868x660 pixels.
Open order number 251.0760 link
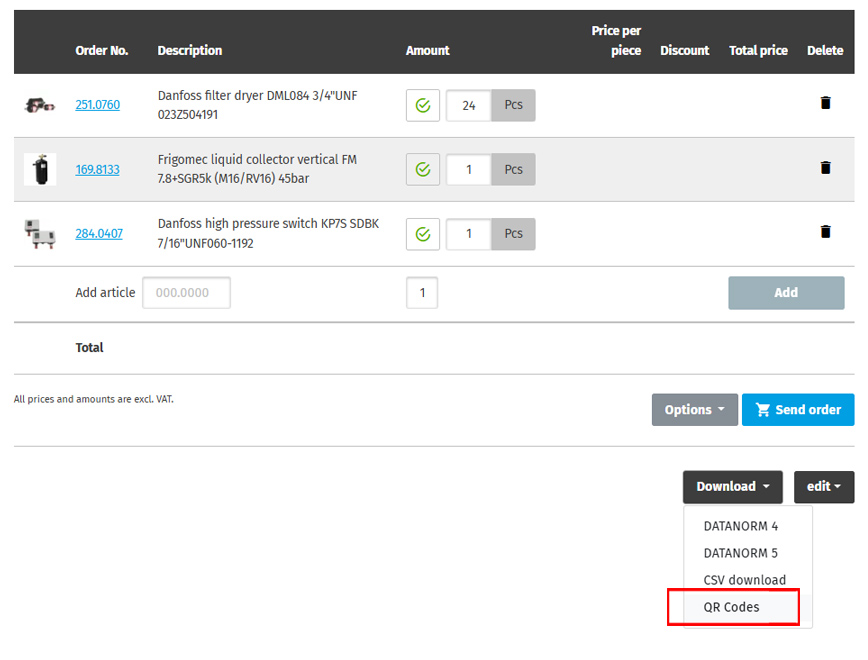(97, 105)
